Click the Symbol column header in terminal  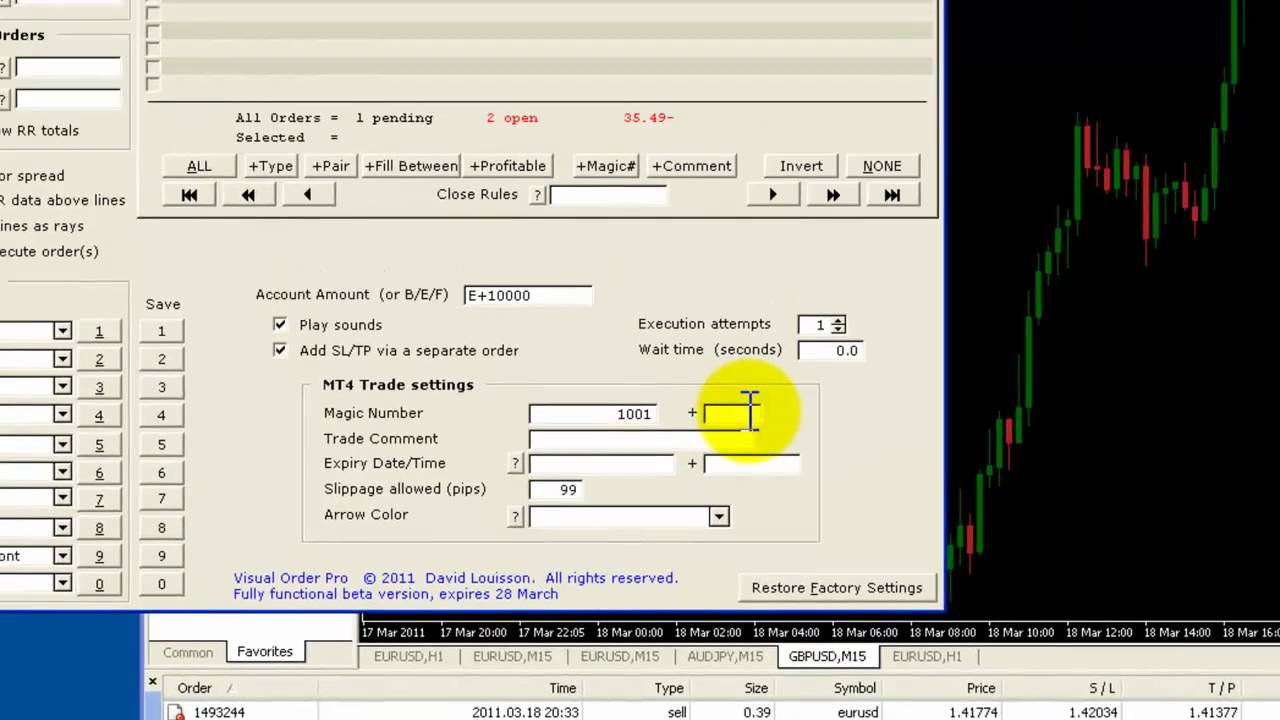point(855,688)
